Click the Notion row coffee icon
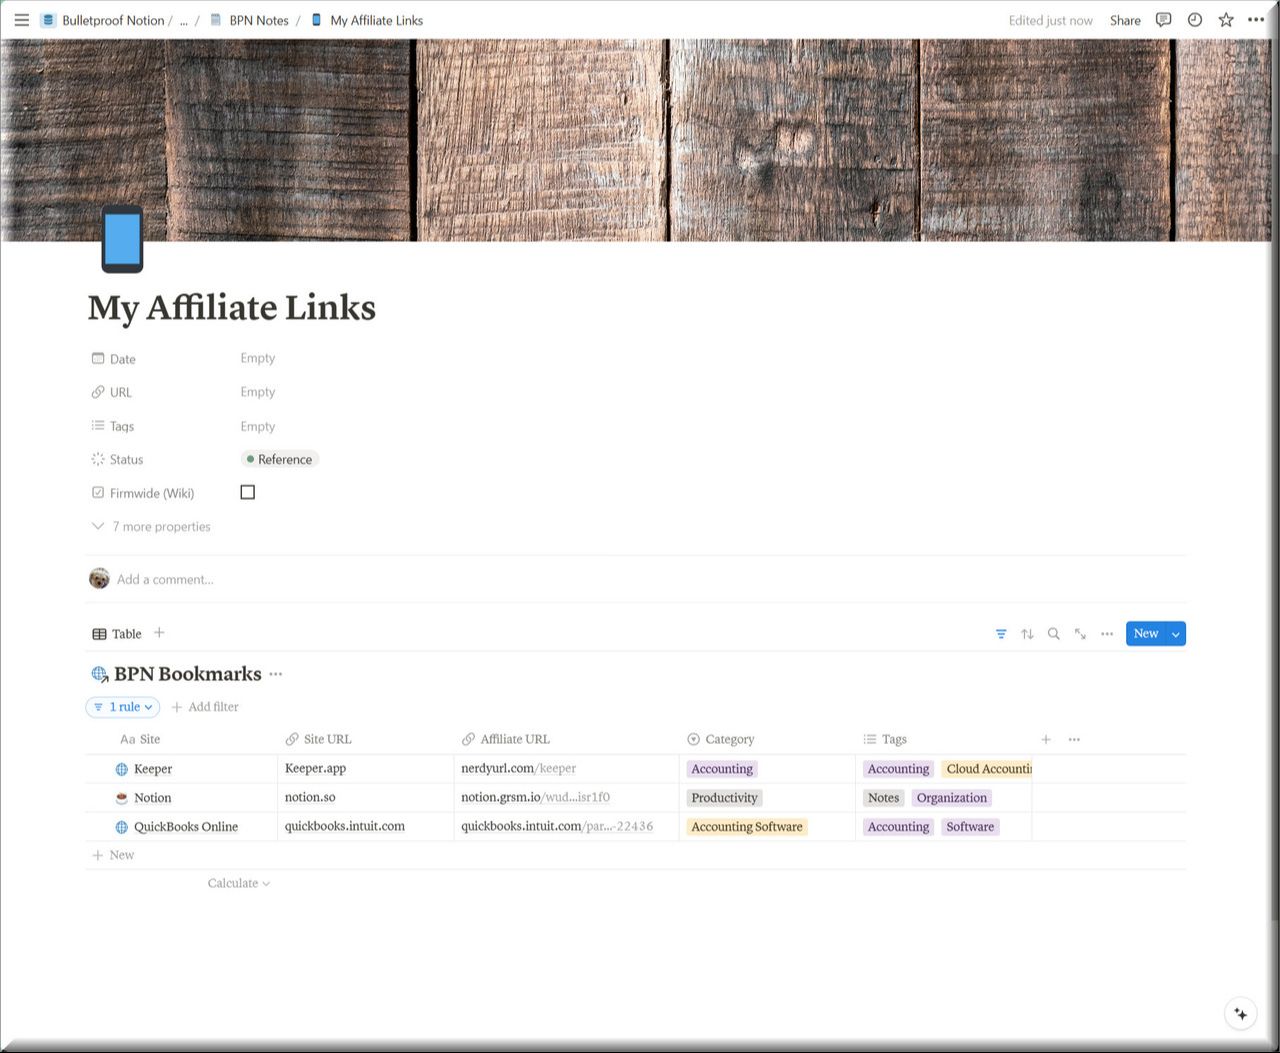The height and width of the screenshot is (1053, 1280). pyautogui.click(x=122, y=798)
